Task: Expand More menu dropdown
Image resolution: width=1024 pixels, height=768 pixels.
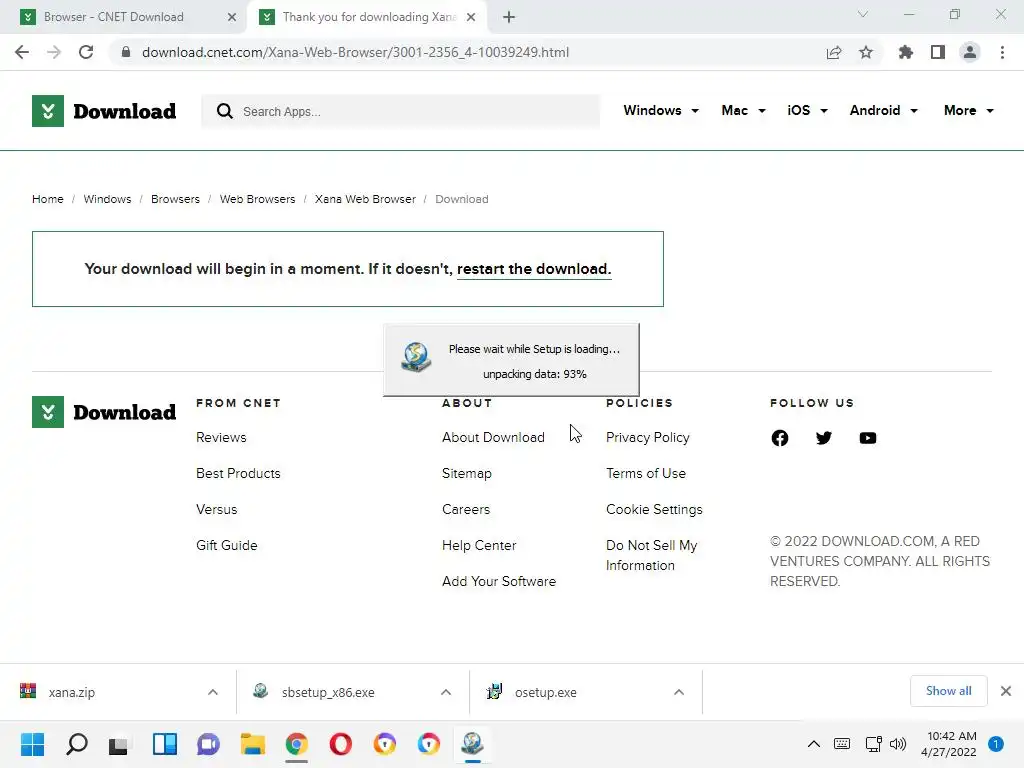Action: (968, 110)
